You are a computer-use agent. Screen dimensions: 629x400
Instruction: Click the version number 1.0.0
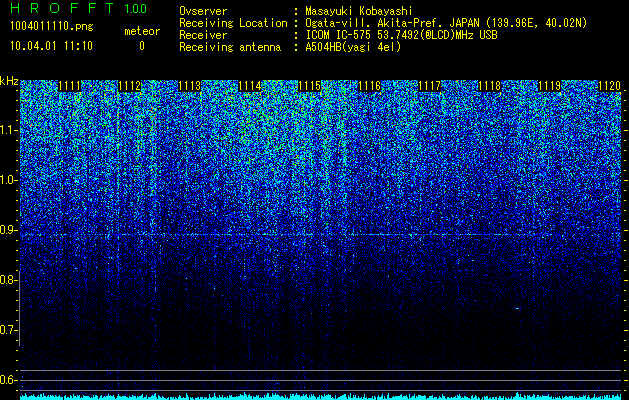click(136, 9)
